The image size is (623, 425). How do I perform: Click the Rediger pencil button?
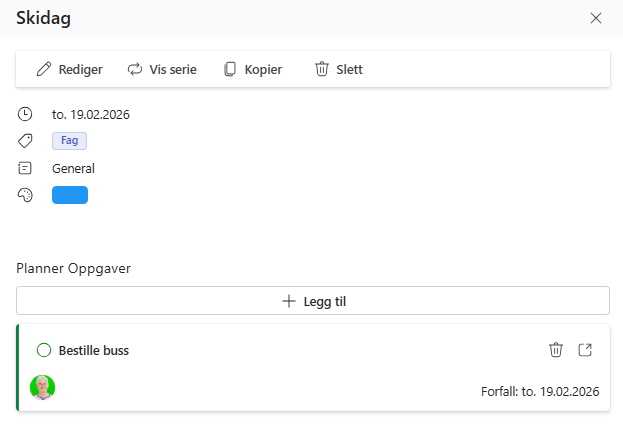(69, 69)
